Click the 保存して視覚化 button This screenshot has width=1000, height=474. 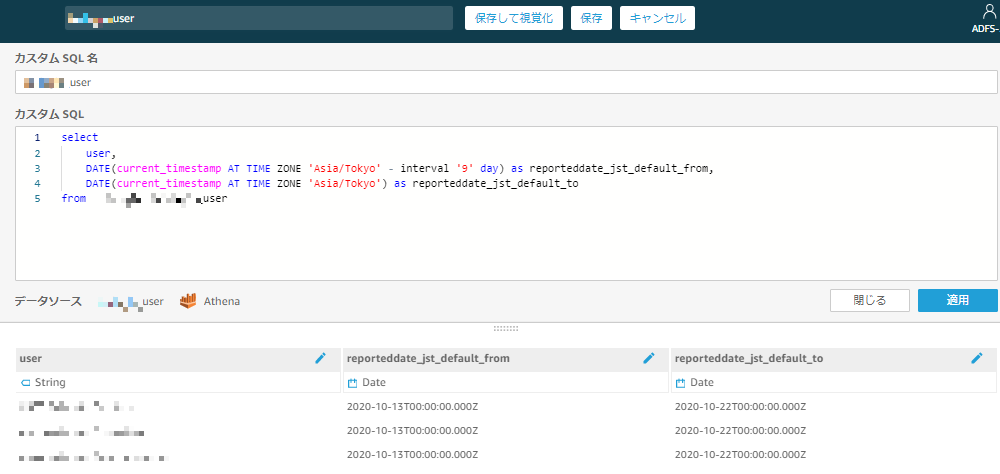(x=514, y=18)
